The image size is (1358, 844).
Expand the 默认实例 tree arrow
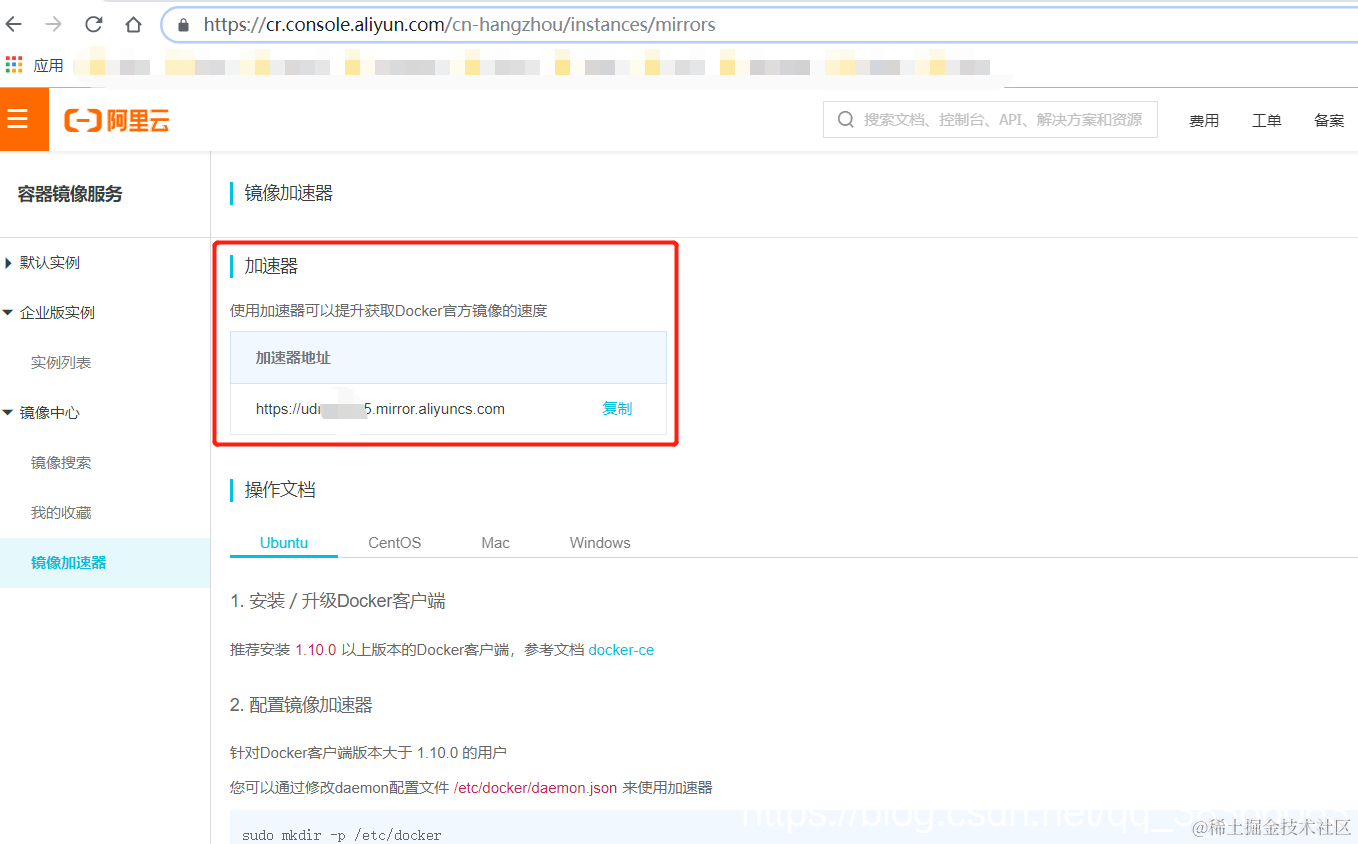tap(8, 263)
